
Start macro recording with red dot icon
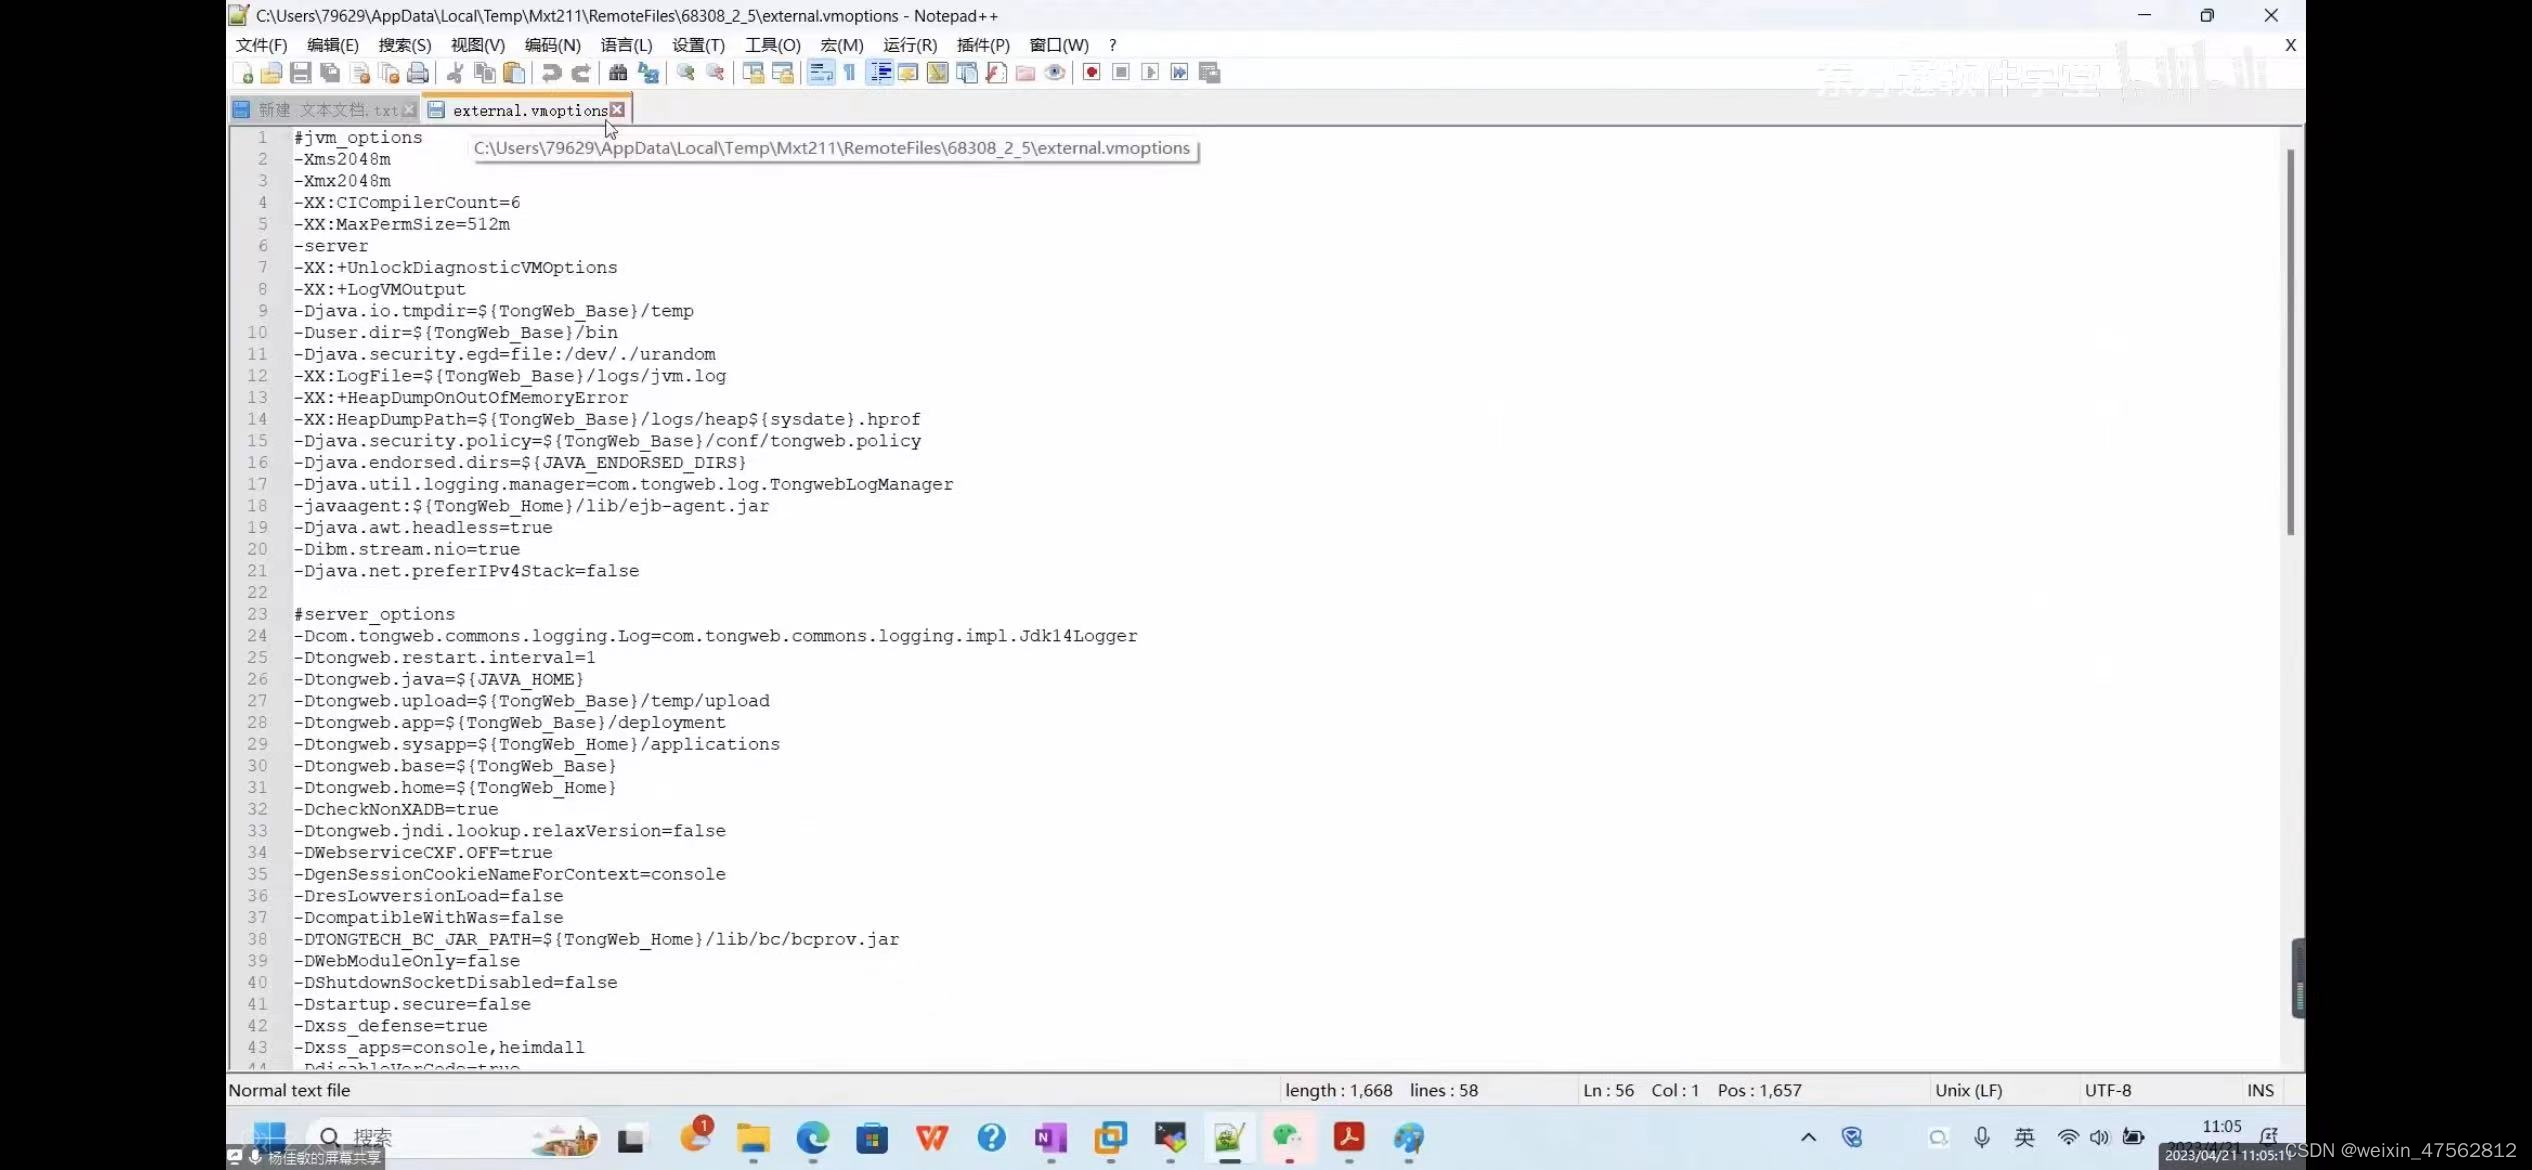1092,73
